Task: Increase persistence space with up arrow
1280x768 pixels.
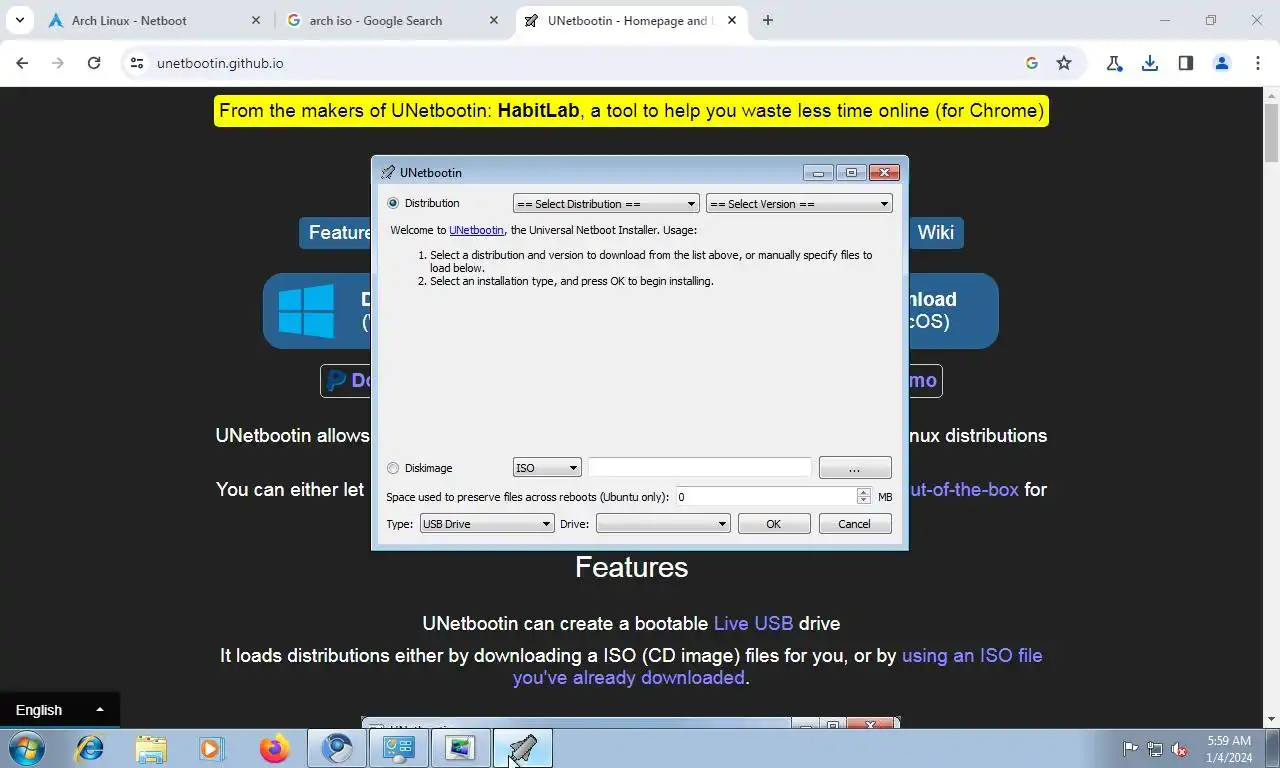Action: coord(864,493)
